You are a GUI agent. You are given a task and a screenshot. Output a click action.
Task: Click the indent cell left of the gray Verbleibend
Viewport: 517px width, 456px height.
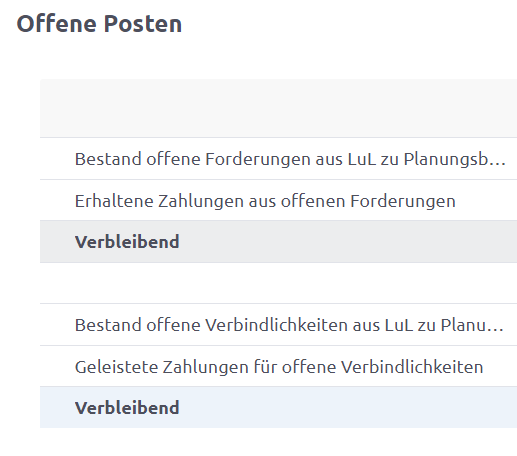point(57,241)
